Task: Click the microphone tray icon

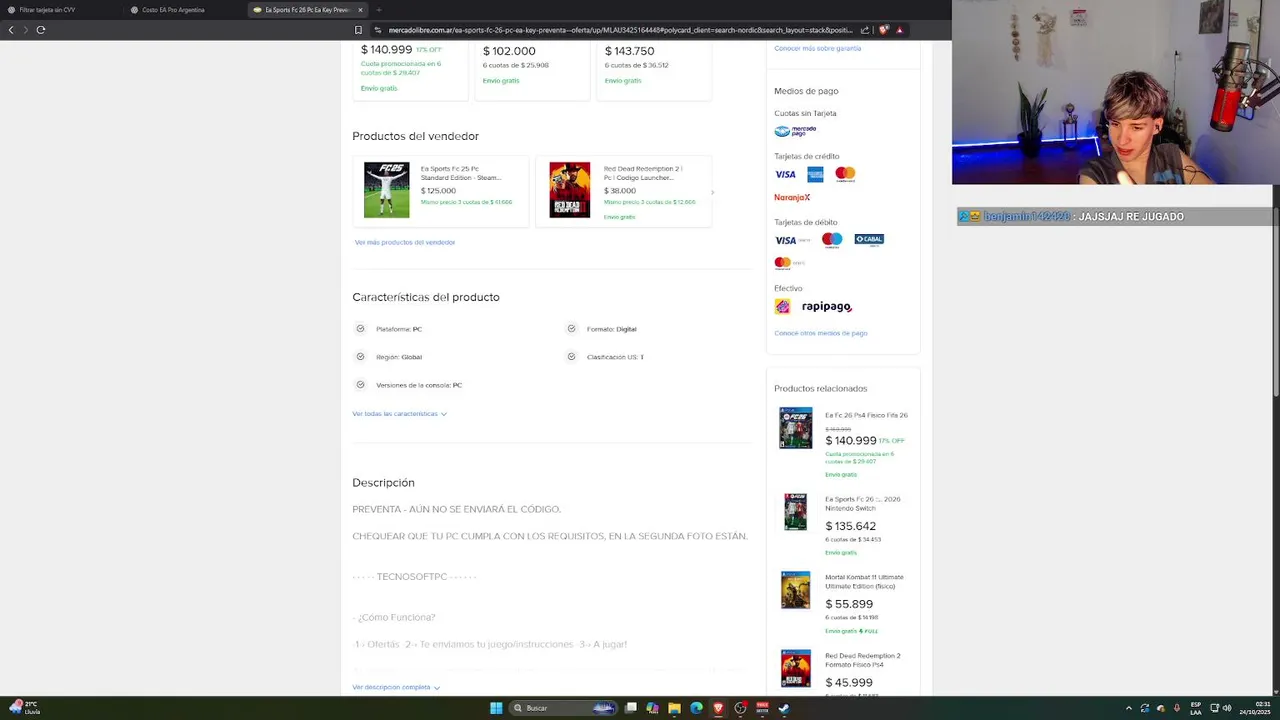Action: pyautogui.click(x=1177, y=708)
